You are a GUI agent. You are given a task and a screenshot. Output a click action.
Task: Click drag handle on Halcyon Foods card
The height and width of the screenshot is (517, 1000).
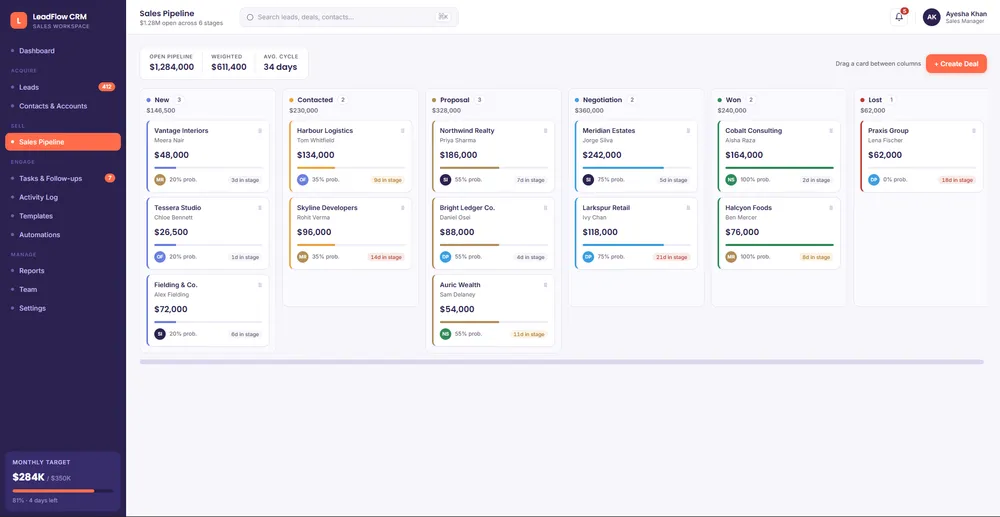(831, 208)
